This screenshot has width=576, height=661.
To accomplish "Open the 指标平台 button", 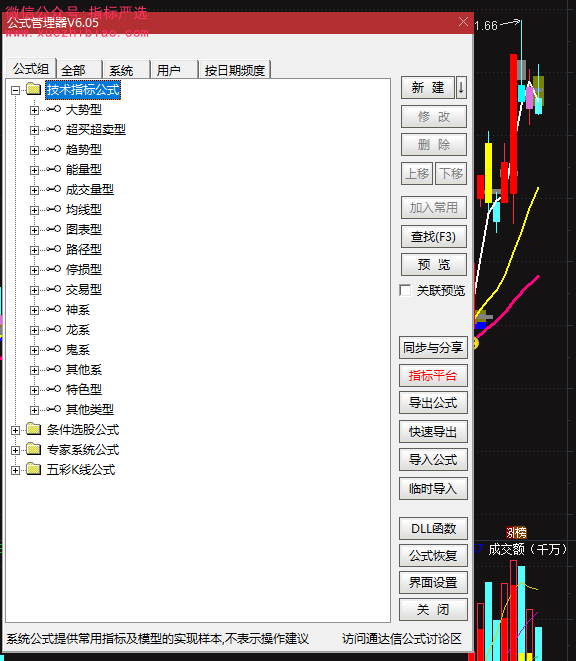I will point(433,376).
